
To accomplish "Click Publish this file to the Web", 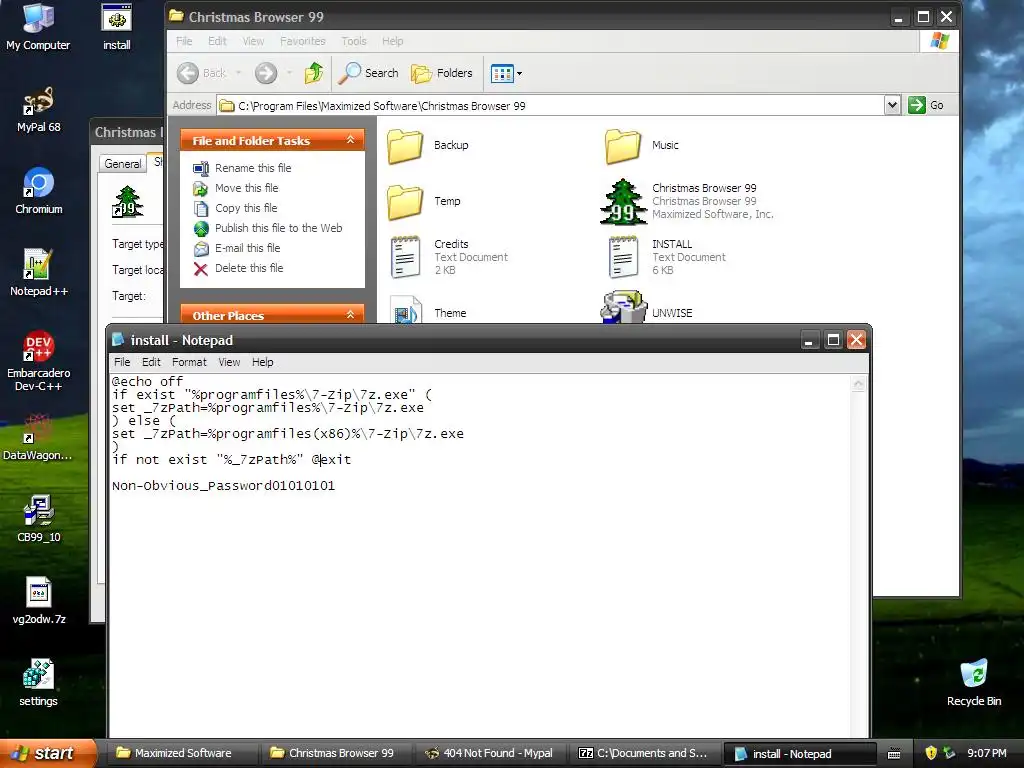I will 268,228.
